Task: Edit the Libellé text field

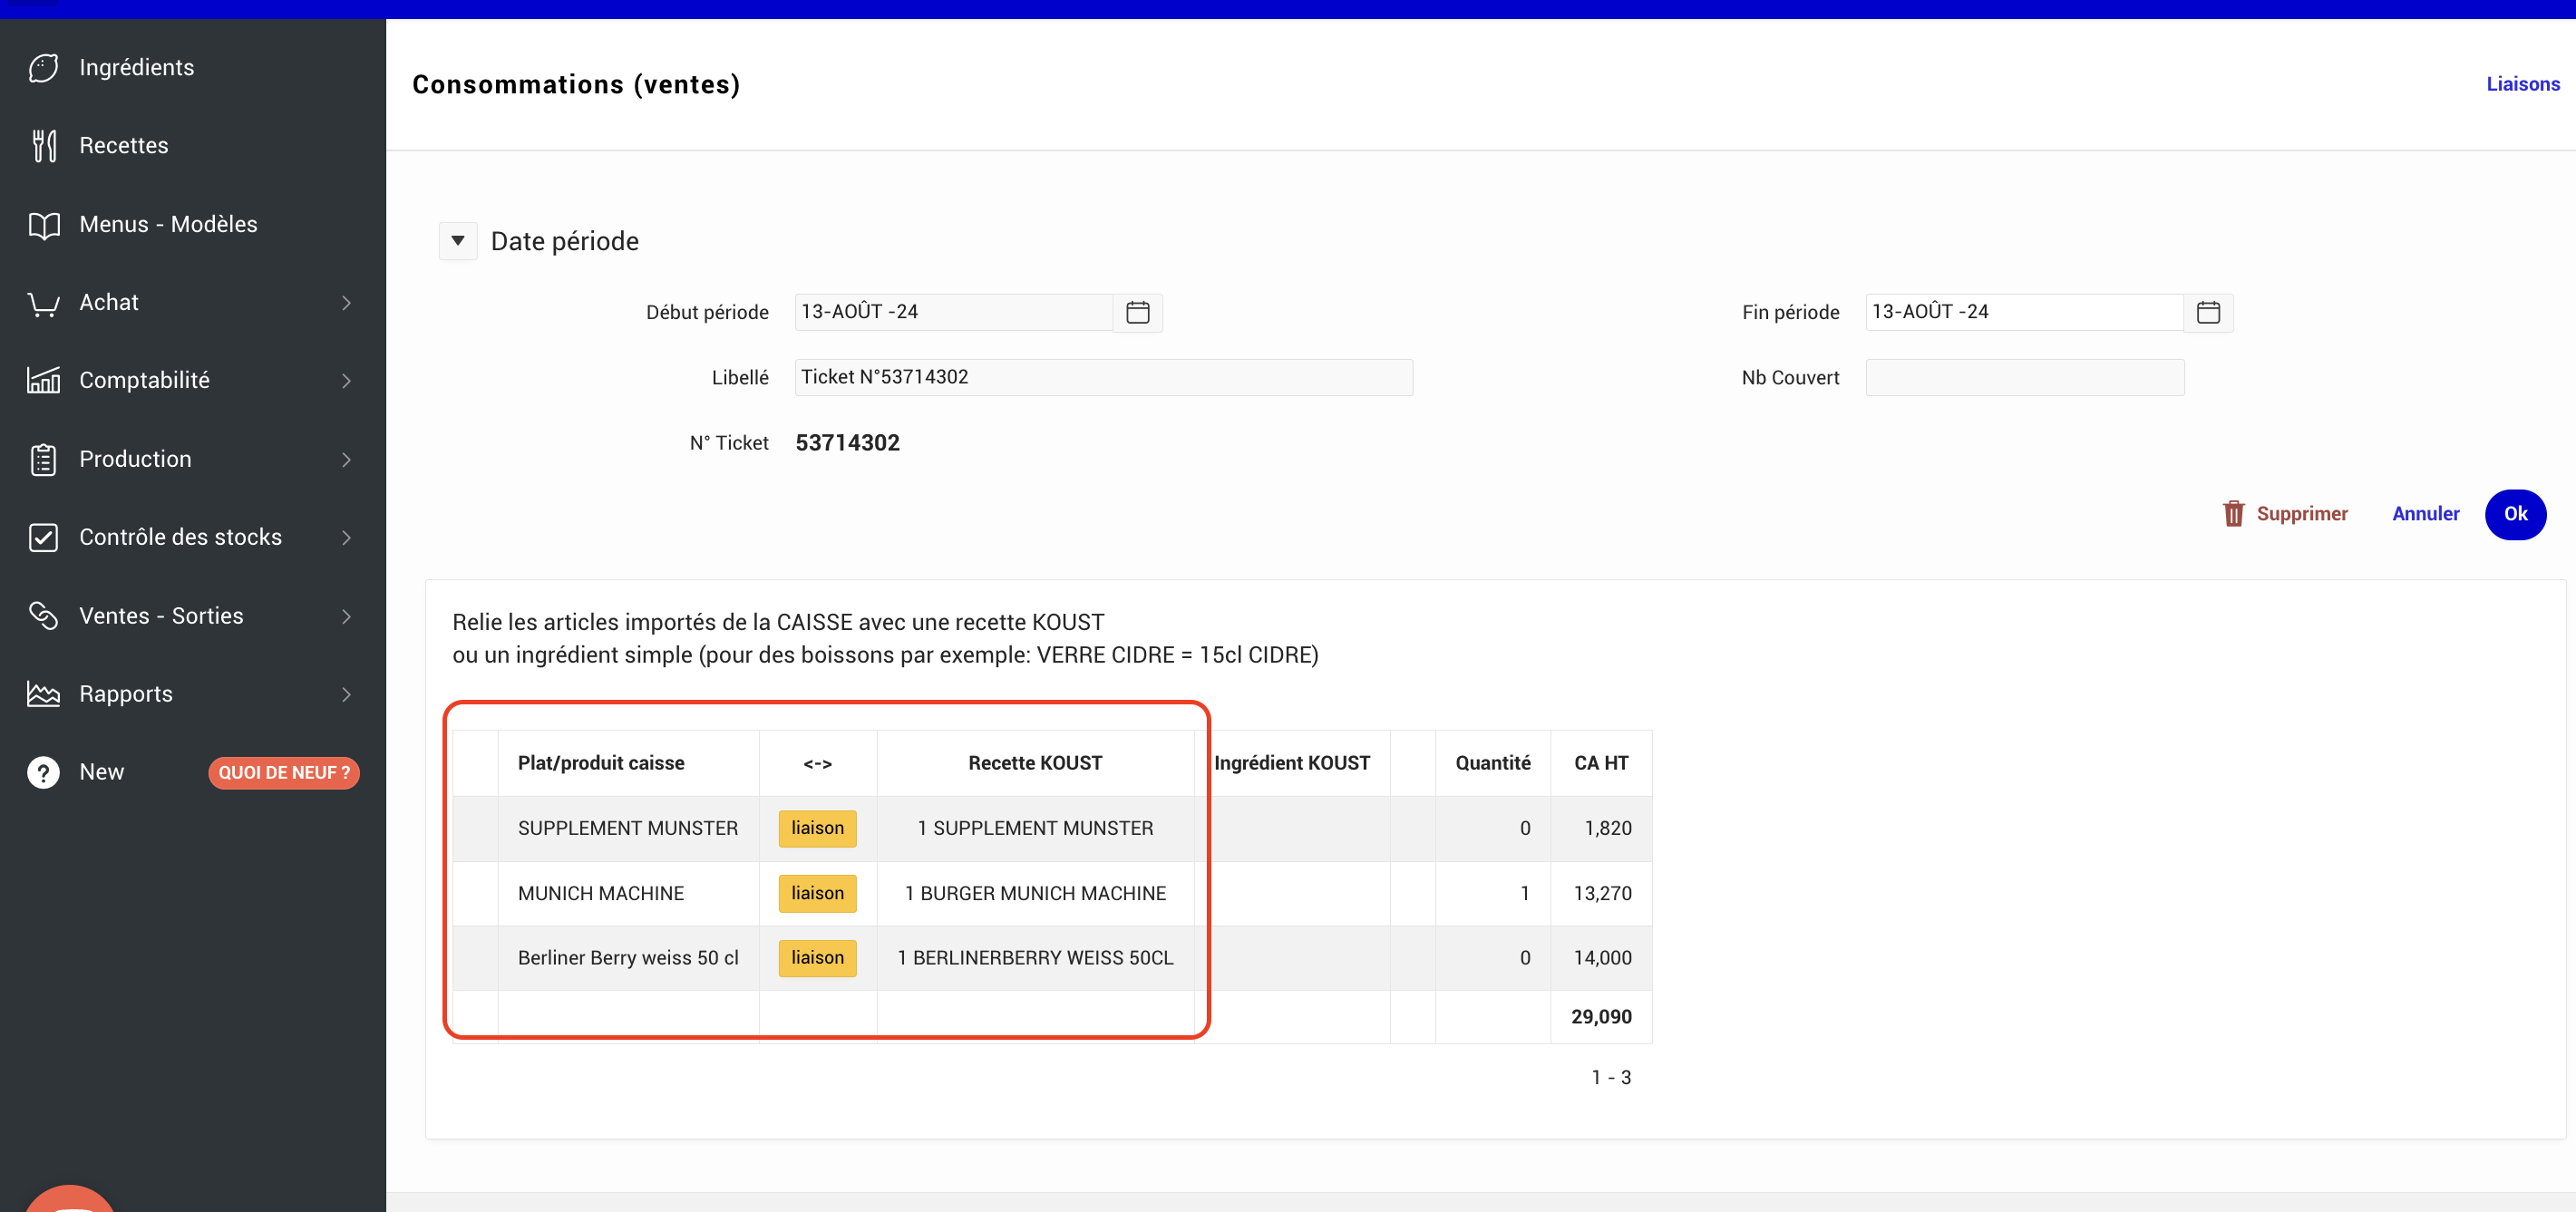Action: [x=1104, y=378]
